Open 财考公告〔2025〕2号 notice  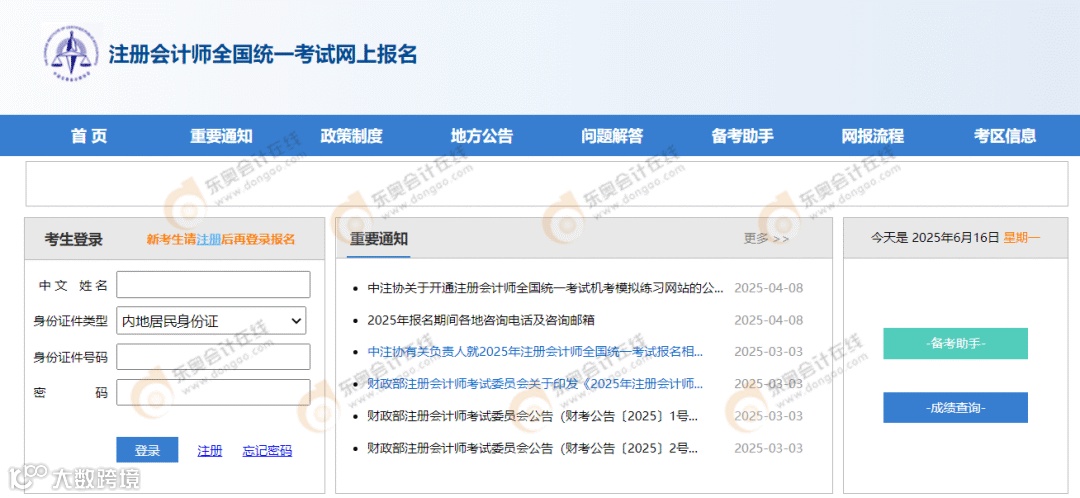pos(533,448)
